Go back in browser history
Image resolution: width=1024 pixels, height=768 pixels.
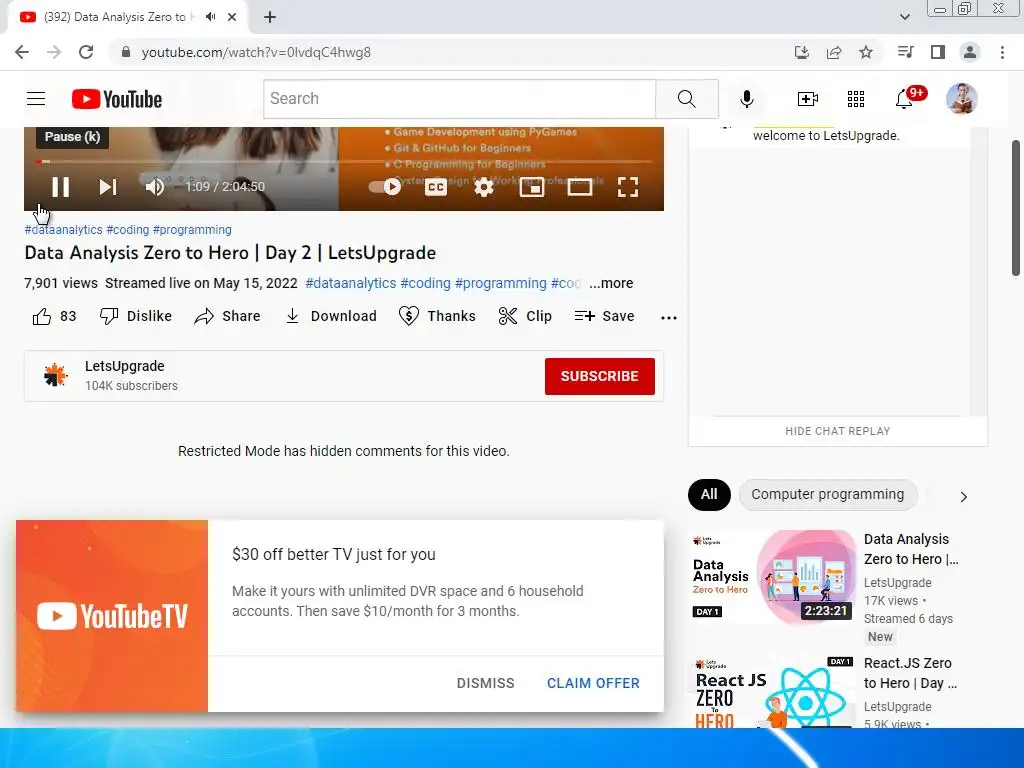point(22,52)
